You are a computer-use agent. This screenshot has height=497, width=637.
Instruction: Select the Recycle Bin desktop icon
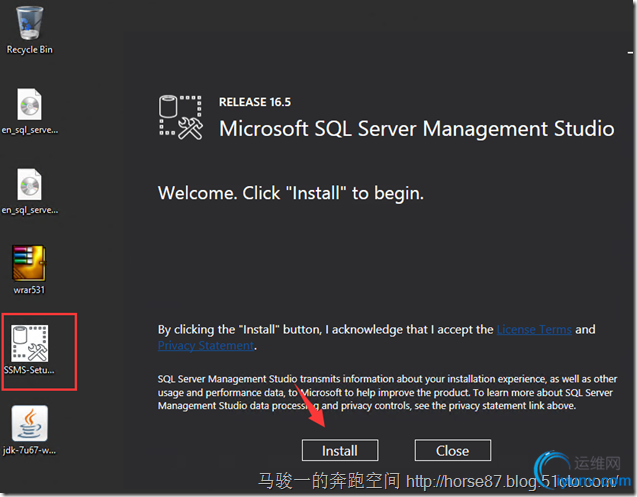tap(29, 22)
